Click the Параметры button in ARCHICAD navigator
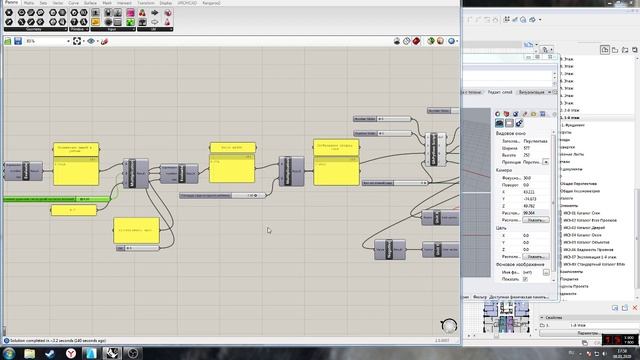Screen dimensions: 640x360 [588, 333]
